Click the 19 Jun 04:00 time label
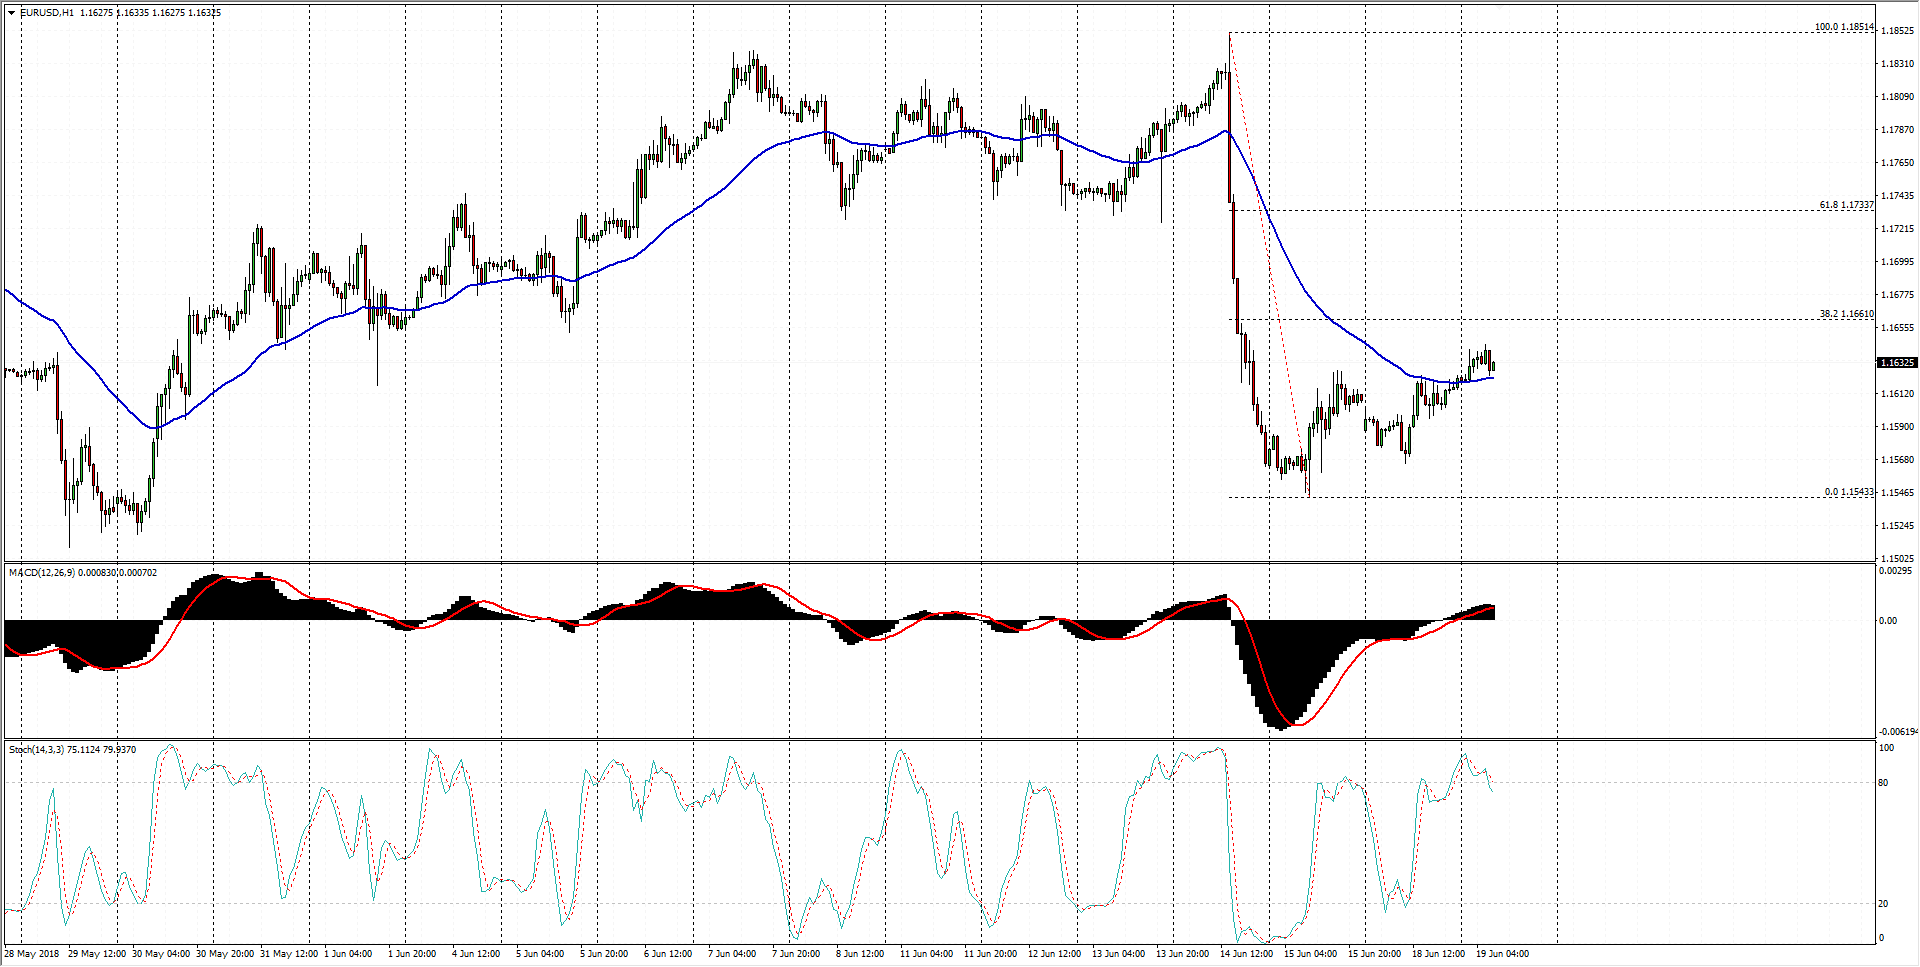1920x967 pixels. coord(1502,954)
